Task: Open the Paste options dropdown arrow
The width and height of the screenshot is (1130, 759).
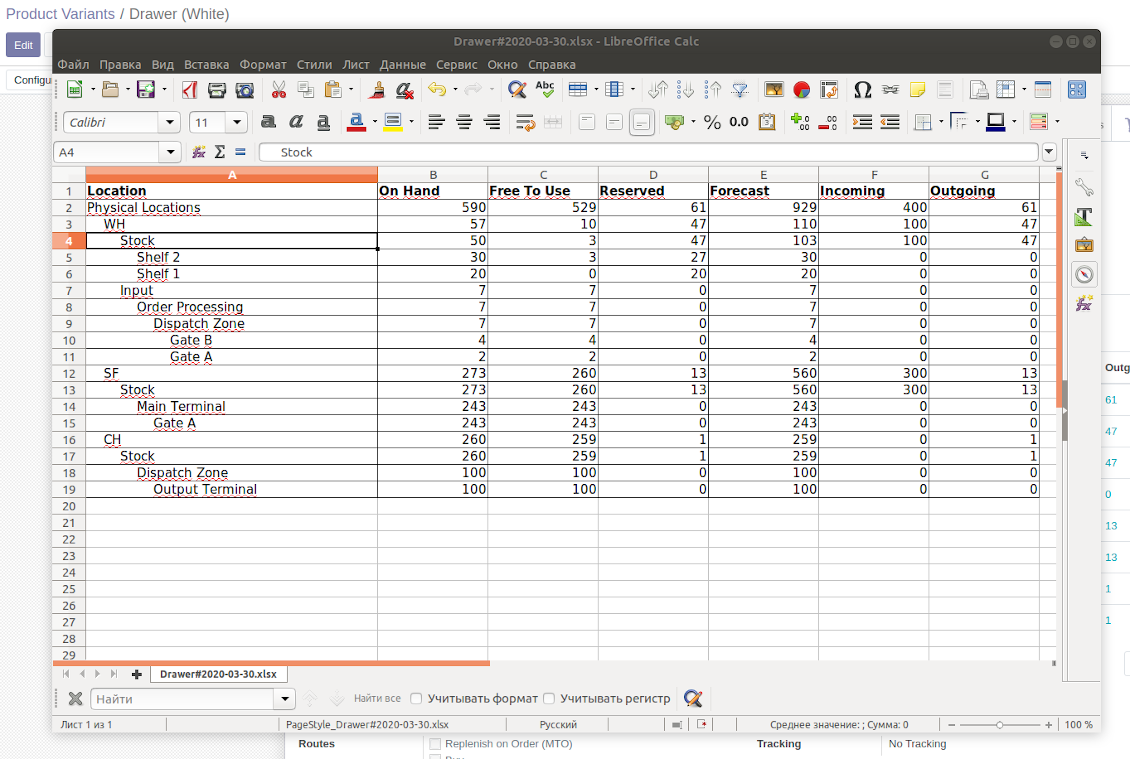Action: [x=351, y=89]
